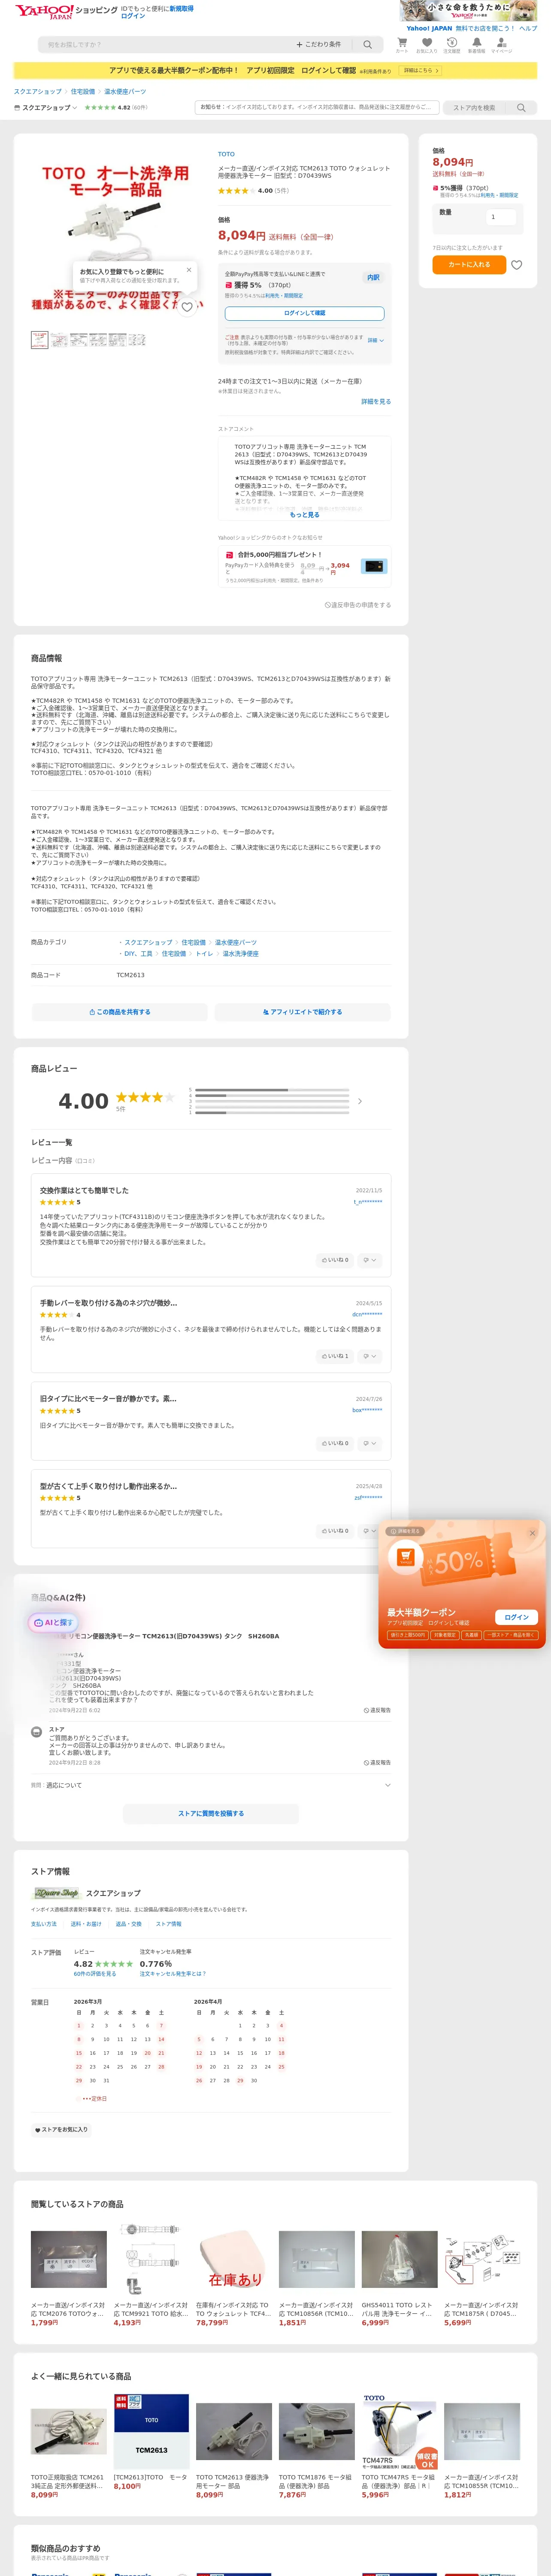Close the 50% coupon popup
The image size is (551, 2576).
click(532, 1533)
